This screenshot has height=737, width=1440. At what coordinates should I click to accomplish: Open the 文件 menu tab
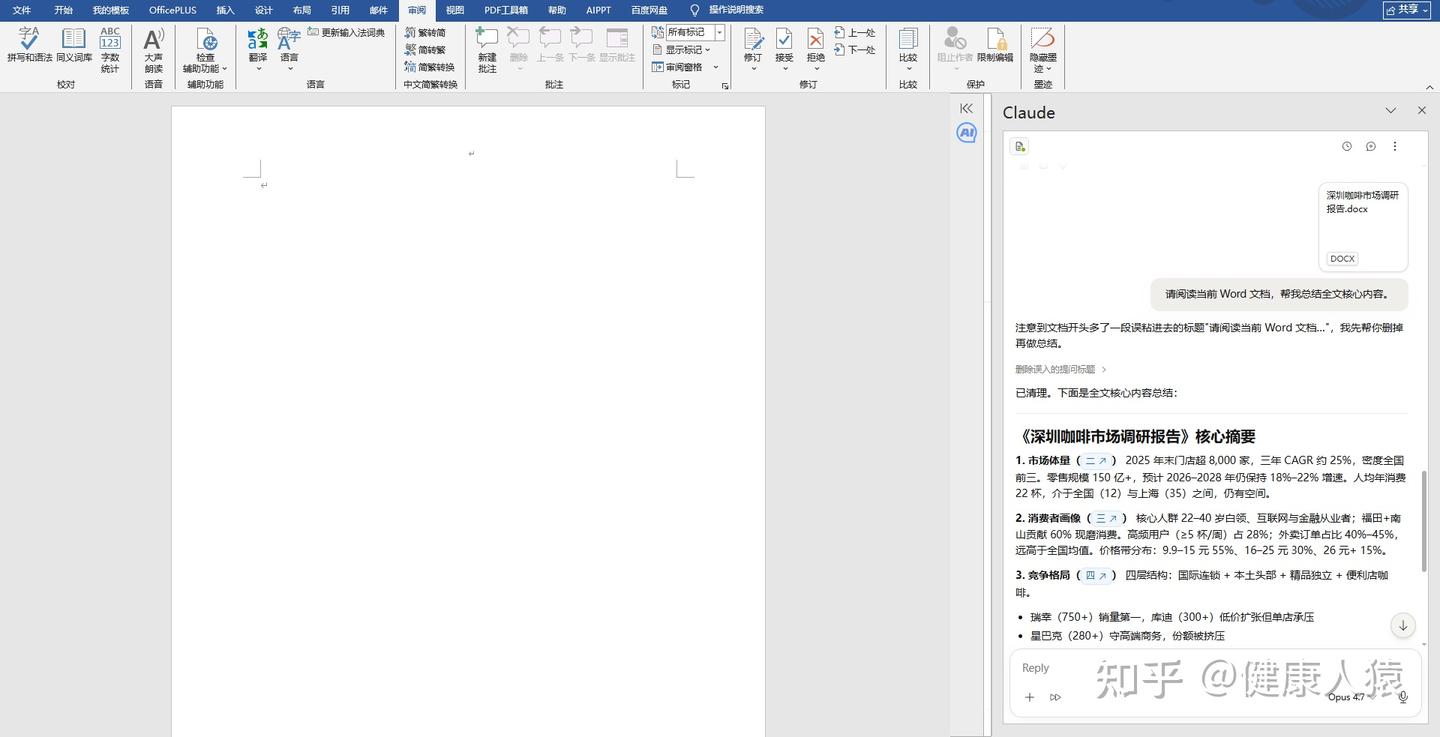pyautogui.click(x=22, y=10)
